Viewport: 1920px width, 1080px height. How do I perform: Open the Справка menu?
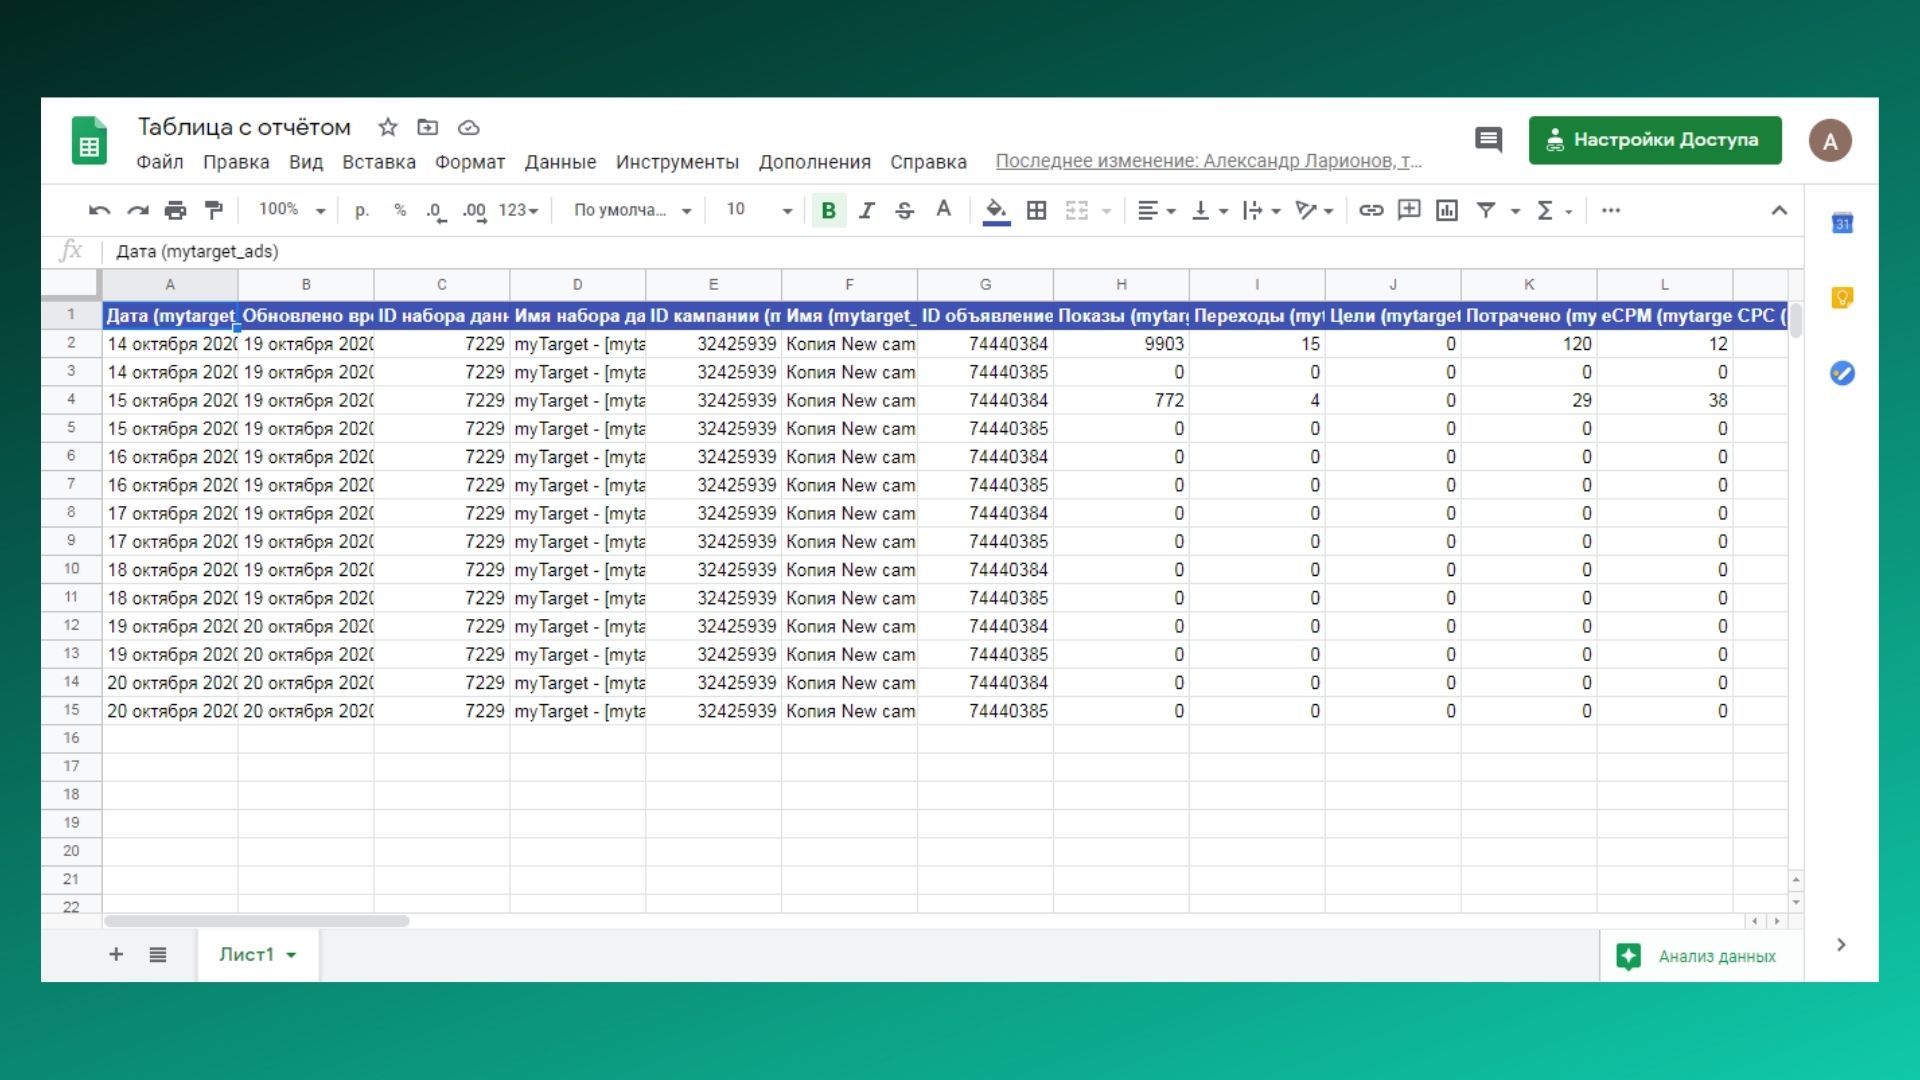point(928,162)
